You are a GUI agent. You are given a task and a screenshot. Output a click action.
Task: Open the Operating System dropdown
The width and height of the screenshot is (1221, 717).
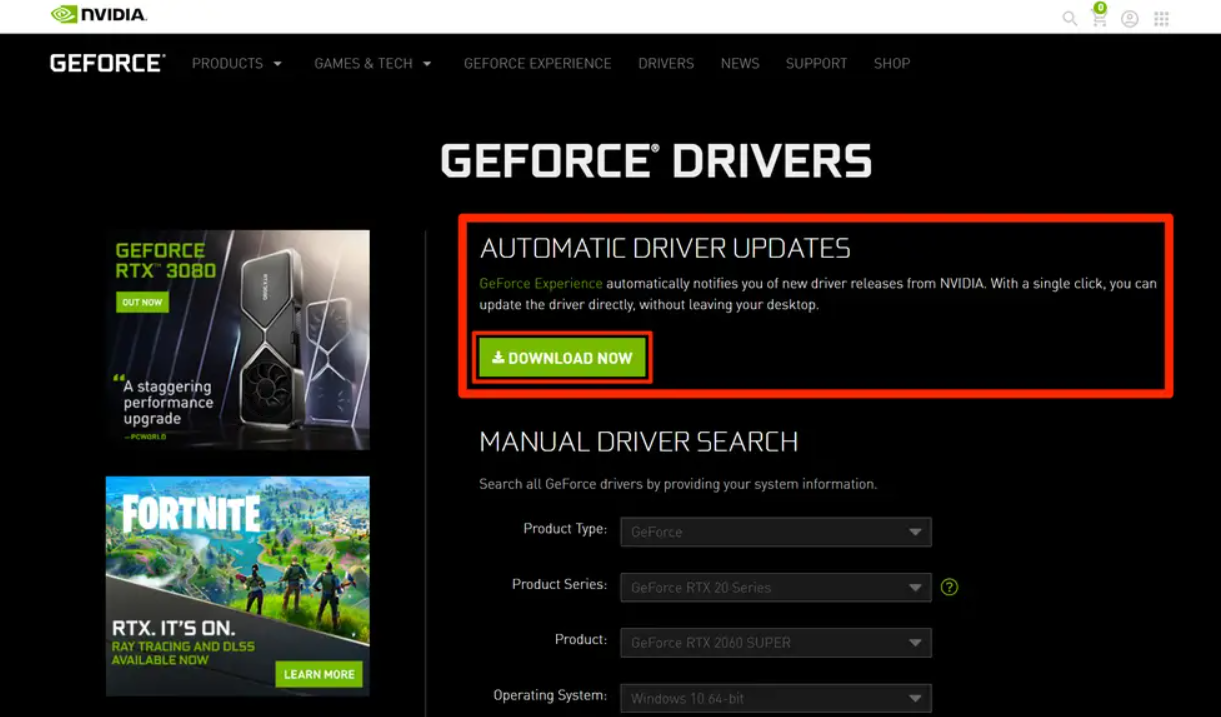[x=775, y=698]
